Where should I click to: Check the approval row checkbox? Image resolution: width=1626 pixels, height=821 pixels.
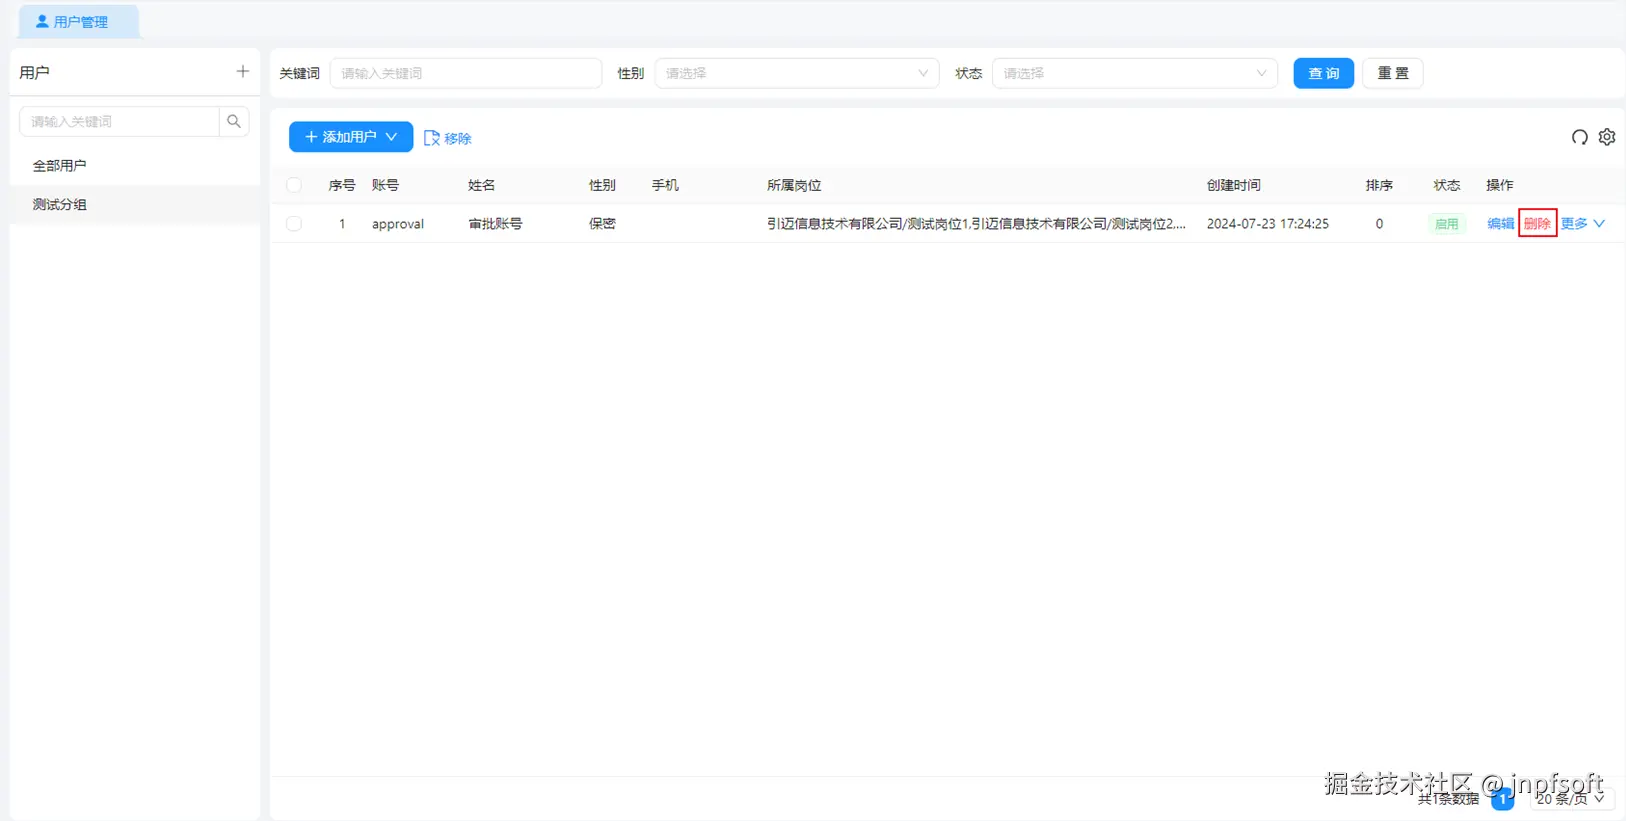click(294, 224)
